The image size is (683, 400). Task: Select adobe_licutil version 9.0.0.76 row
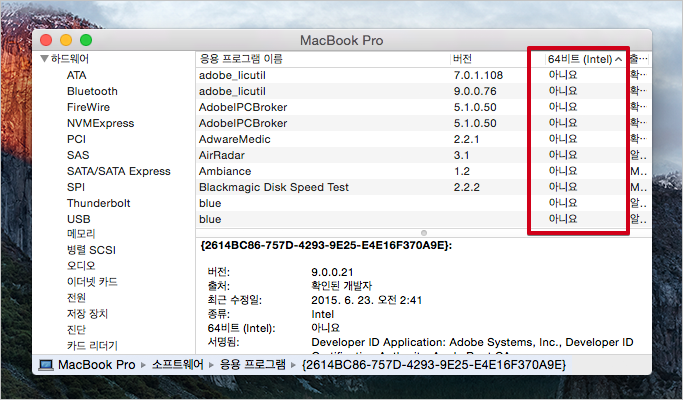[422, 92]
